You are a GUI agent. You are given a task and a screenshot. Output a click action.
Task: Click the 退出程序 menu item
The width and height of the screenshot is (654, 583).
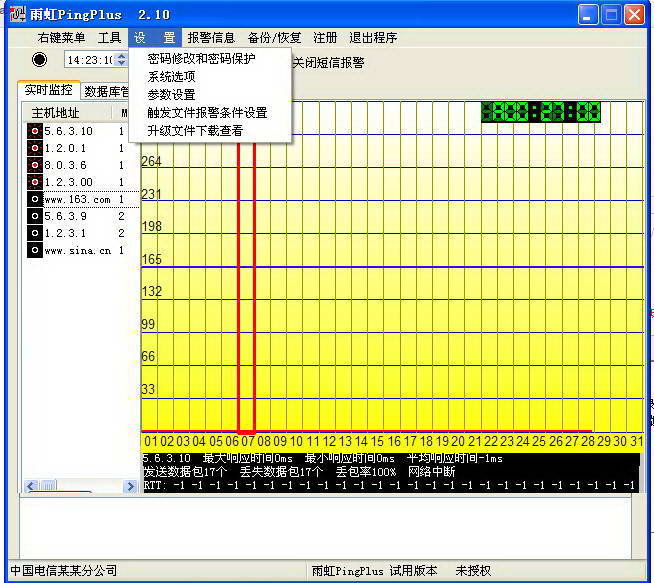(373, 38)
